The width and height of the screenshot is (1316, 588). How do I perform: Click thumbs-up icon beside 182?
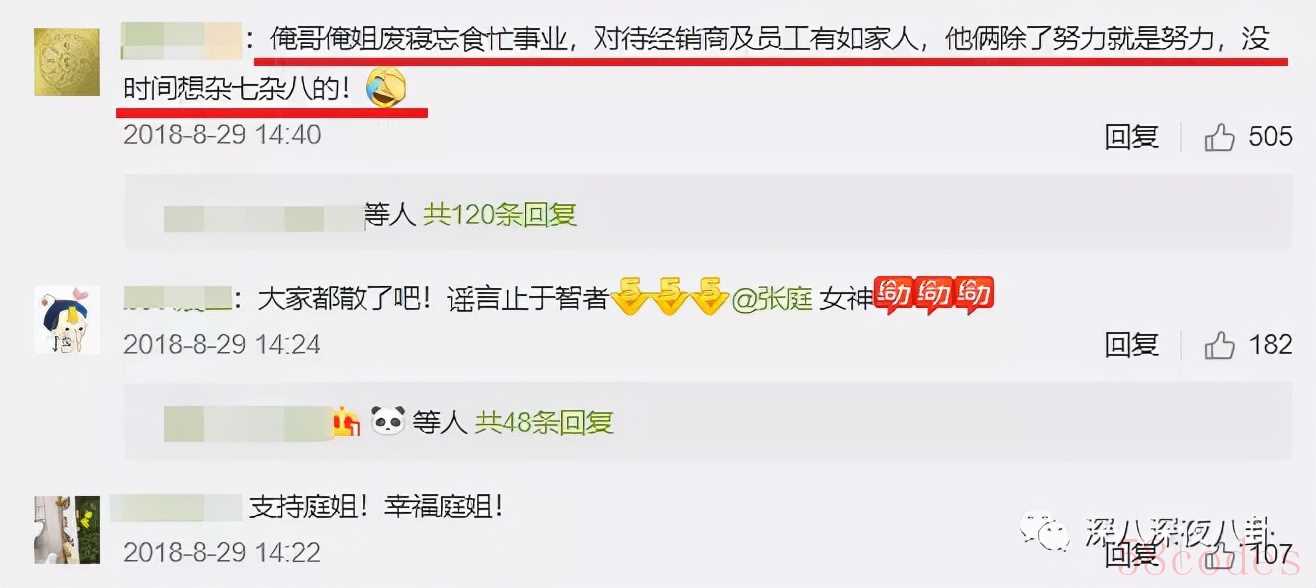pos(1220,345)
